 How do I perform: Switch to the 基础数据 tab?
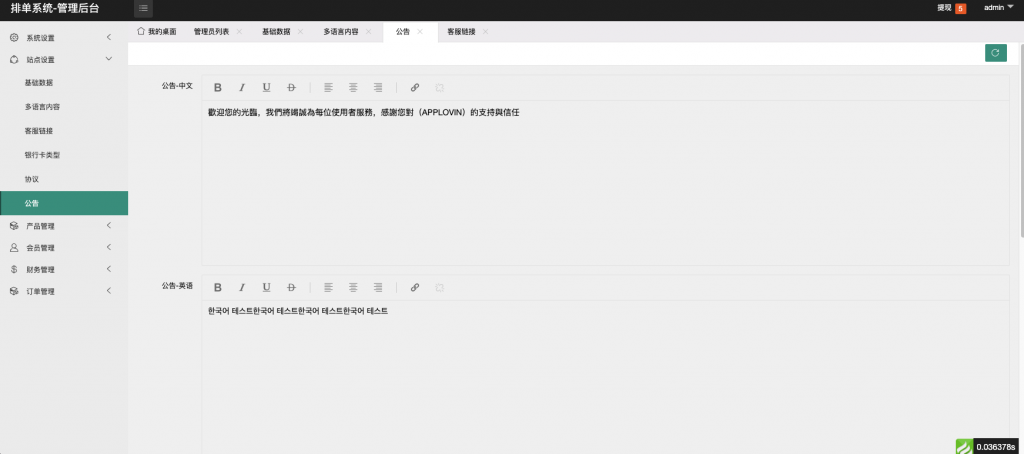(x=276, y=31)
